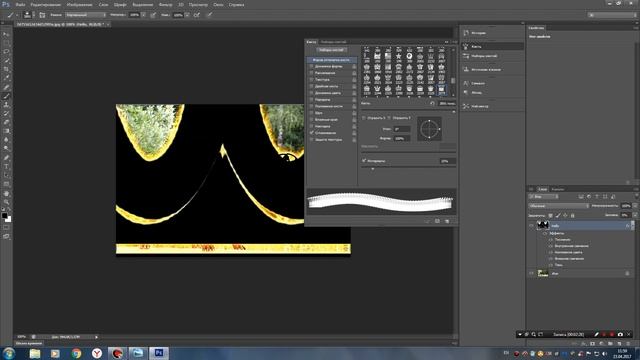Enable airbrush mode in options bar

[x=197, y=15]
